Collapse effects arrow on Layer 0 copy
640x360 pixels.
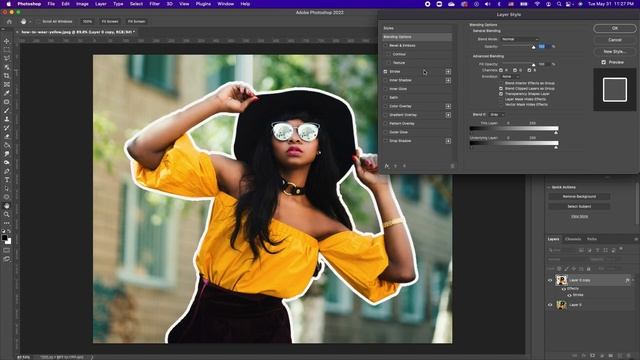633,280
